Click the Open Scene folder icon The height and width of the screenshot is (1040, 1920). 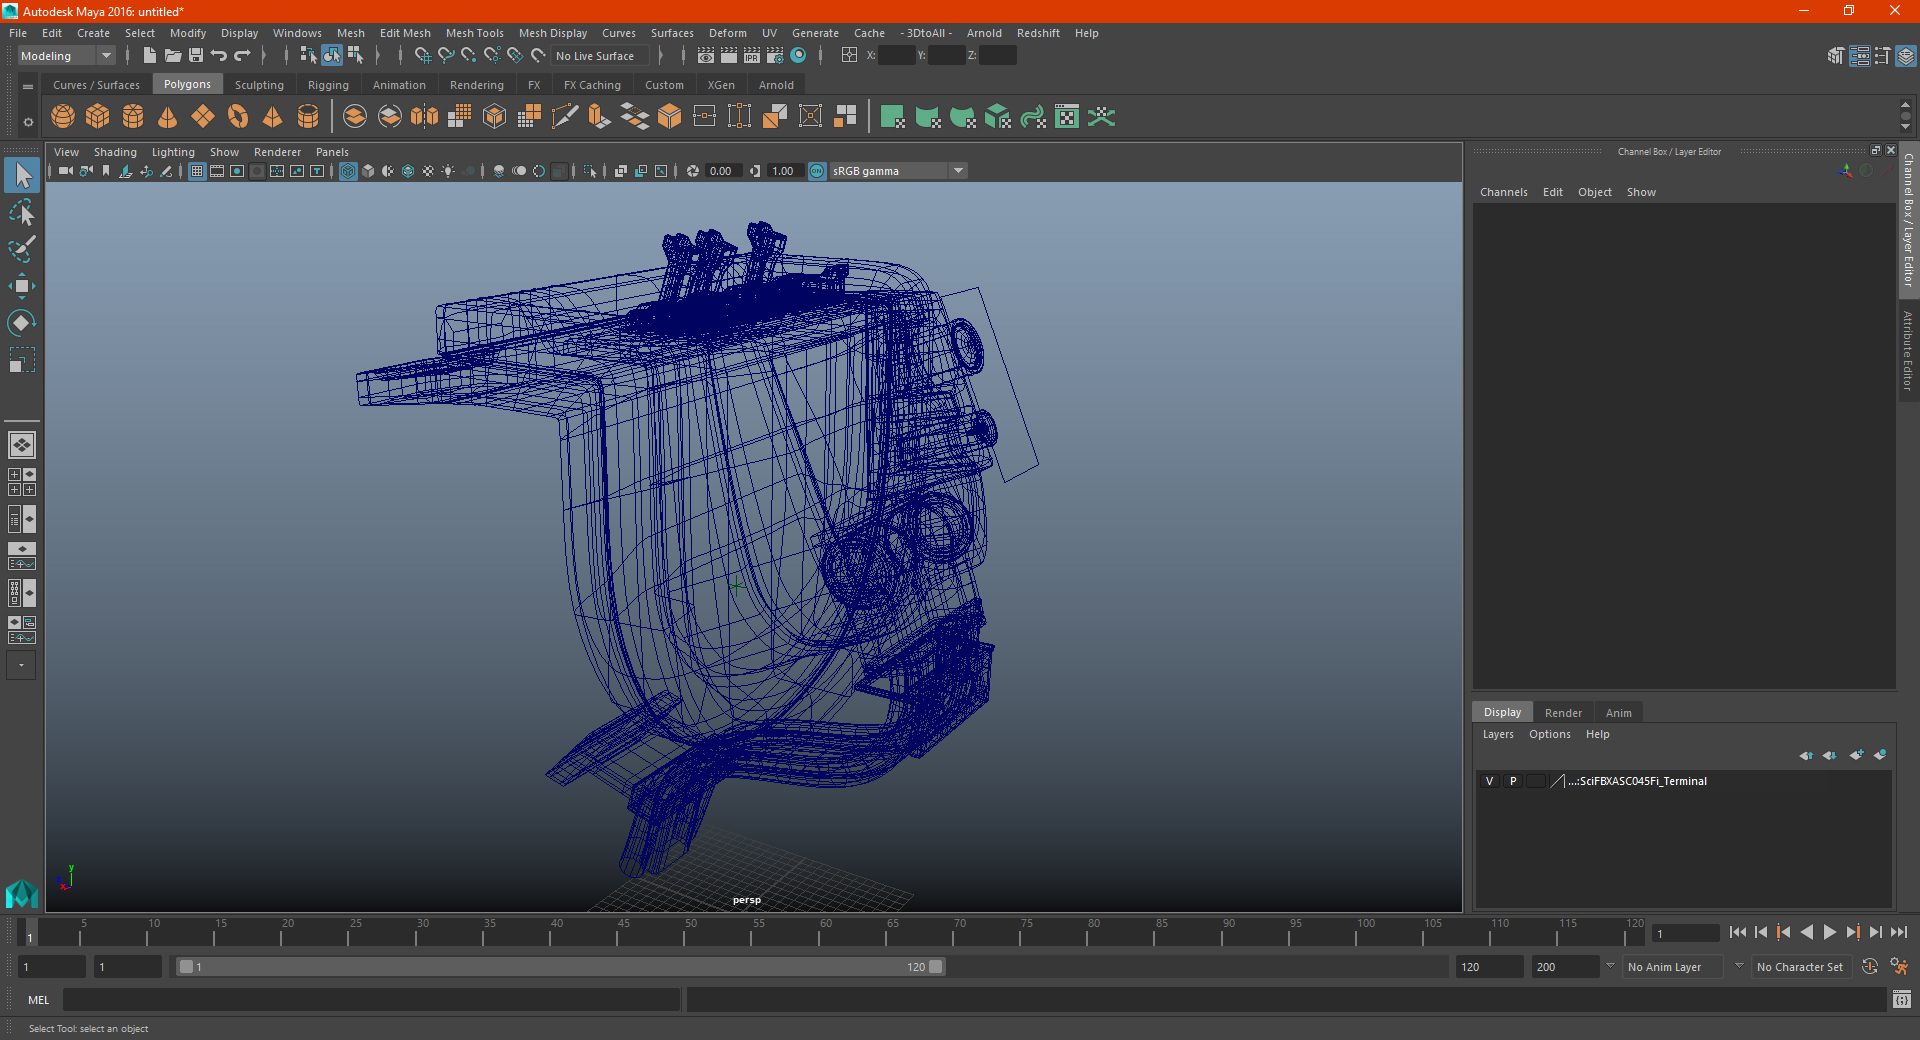(172, 56)
